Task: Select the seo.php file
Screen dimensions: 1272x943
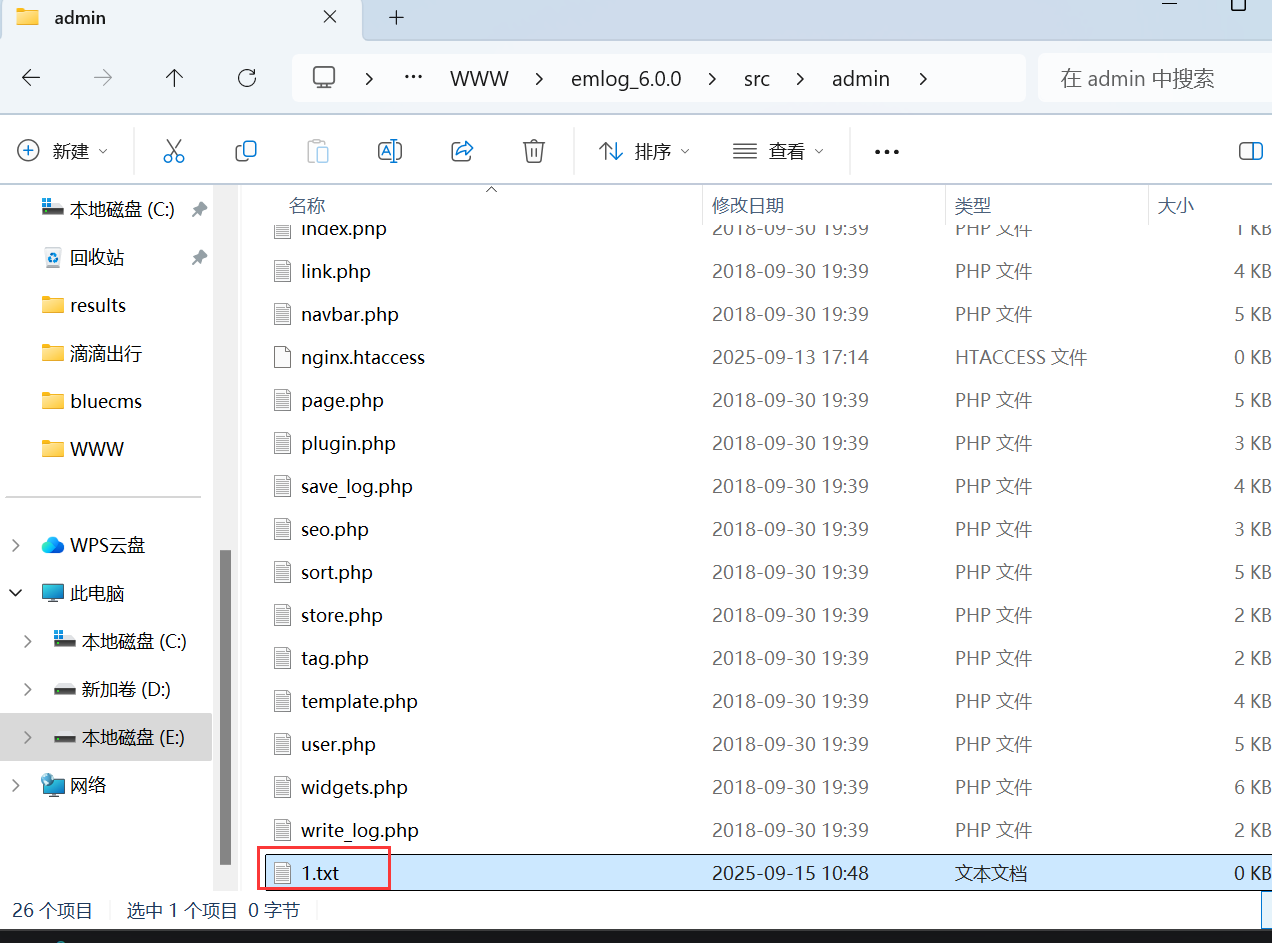Action: pyautogui.click(x=334, y=530)
